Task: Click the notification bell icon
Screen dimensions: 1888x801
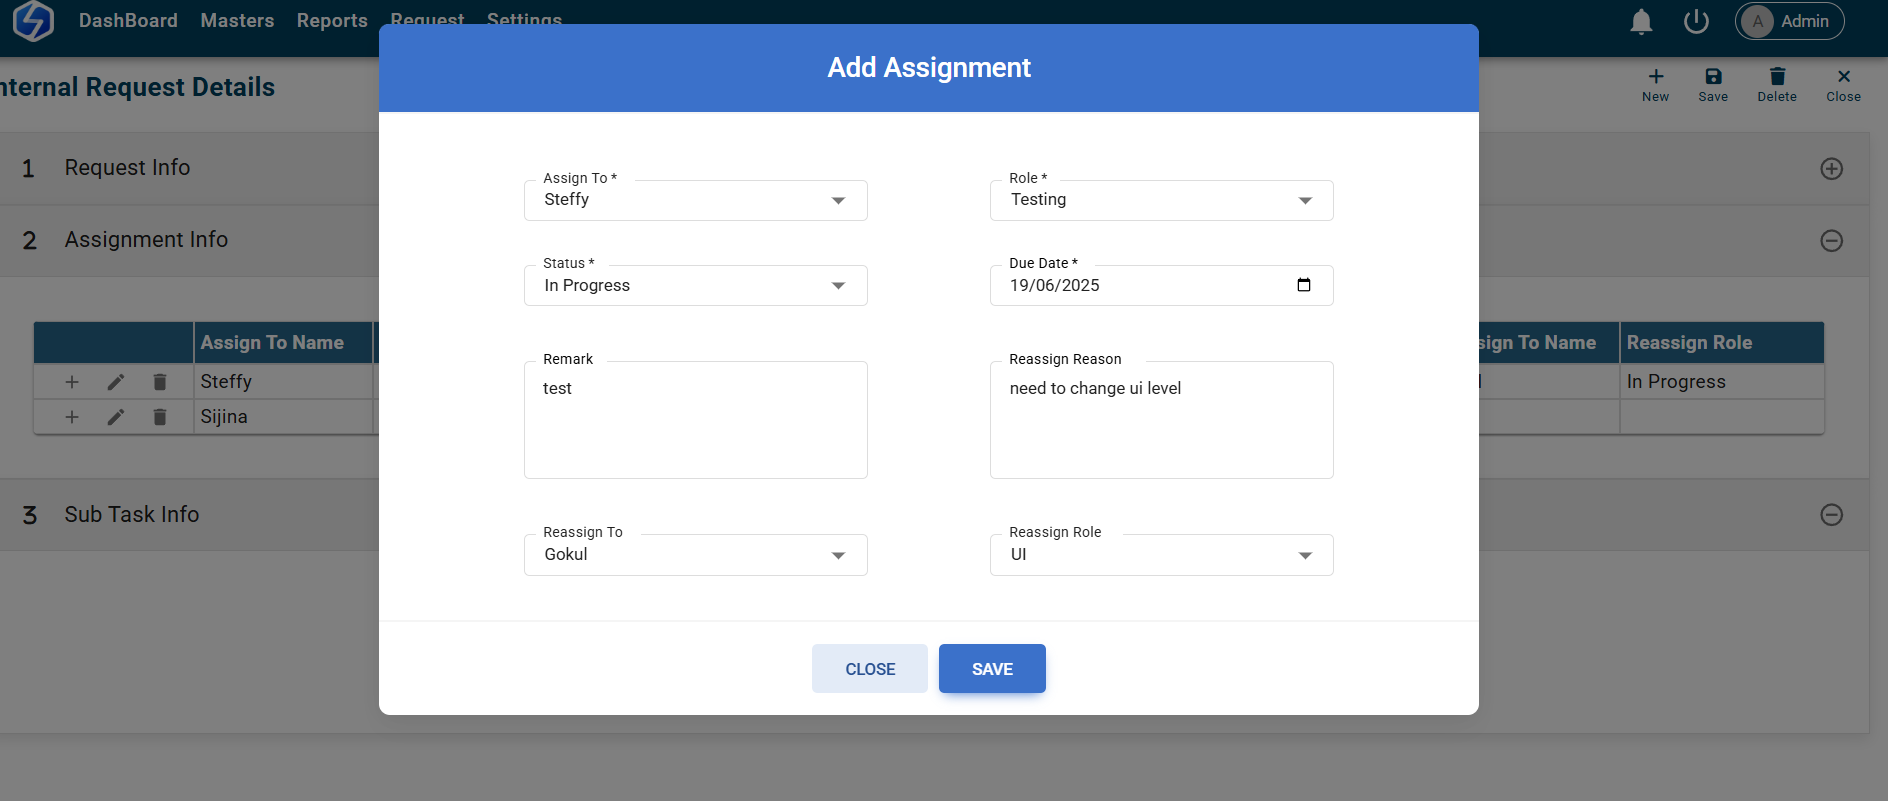Action: 1641,22
